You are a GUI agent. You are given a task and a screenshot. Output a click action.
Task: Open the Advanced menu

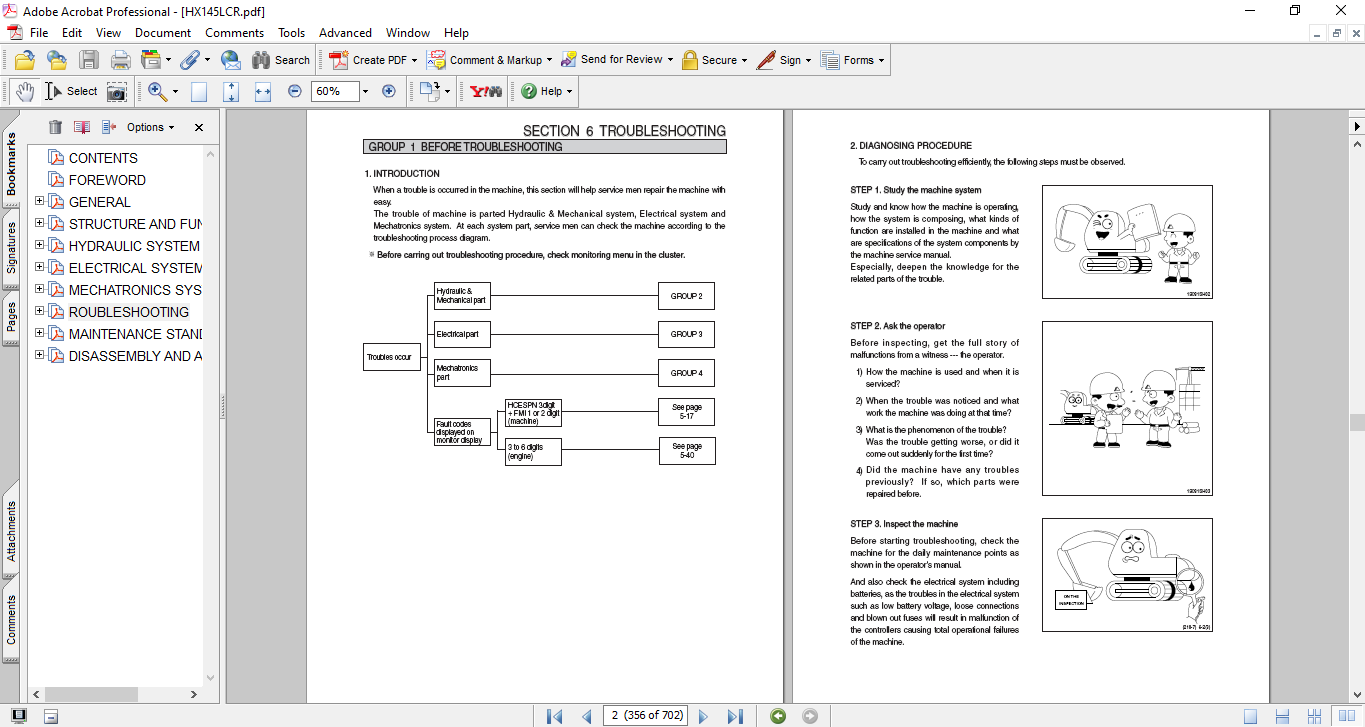click(346, 33)
